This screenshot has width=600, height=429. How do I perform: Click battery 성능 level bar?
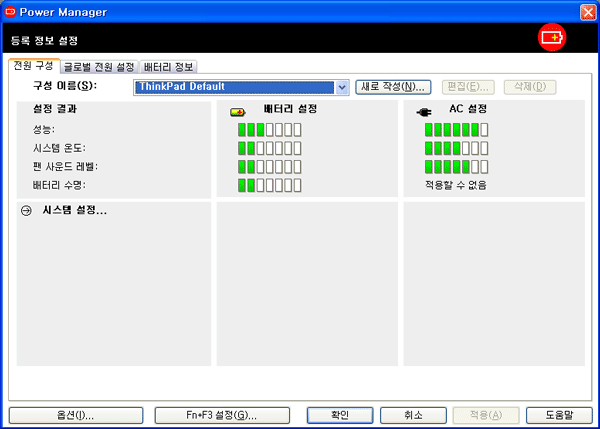click(x=269, y=130)
